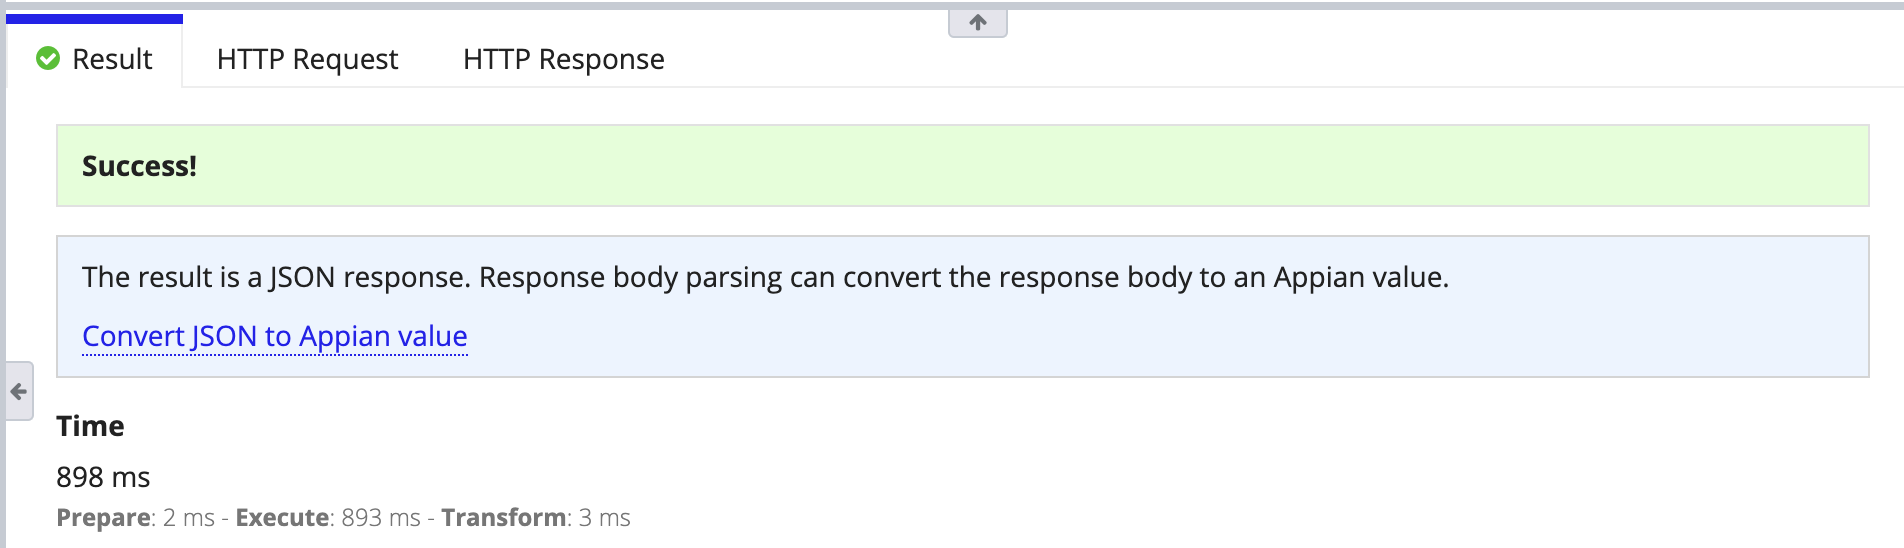Click Convert JSON to Appian value link

(x=274, y=336)
